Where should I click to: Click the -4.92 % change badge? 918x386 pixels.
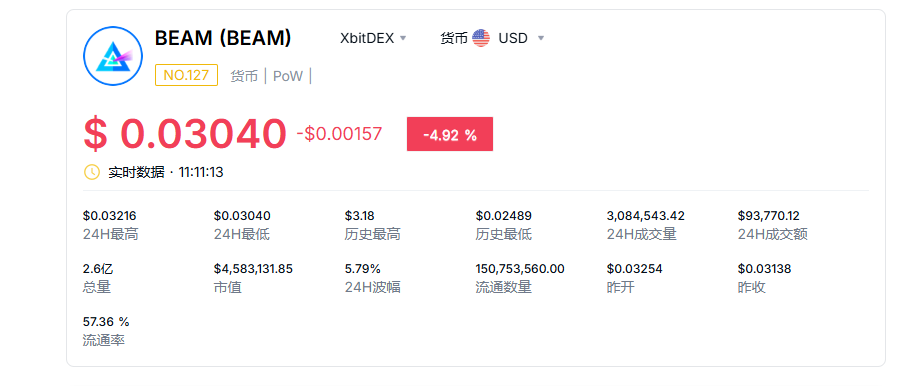(450, 134)
